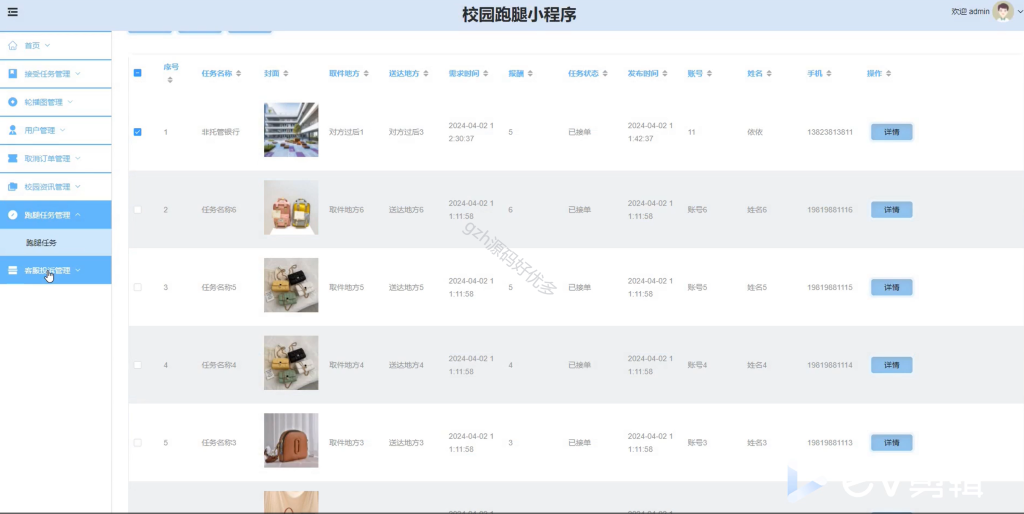The width and height of the screenshot is (1024, 514).
Task: Open the 用户管理 menu item
Action: (56, 130)
